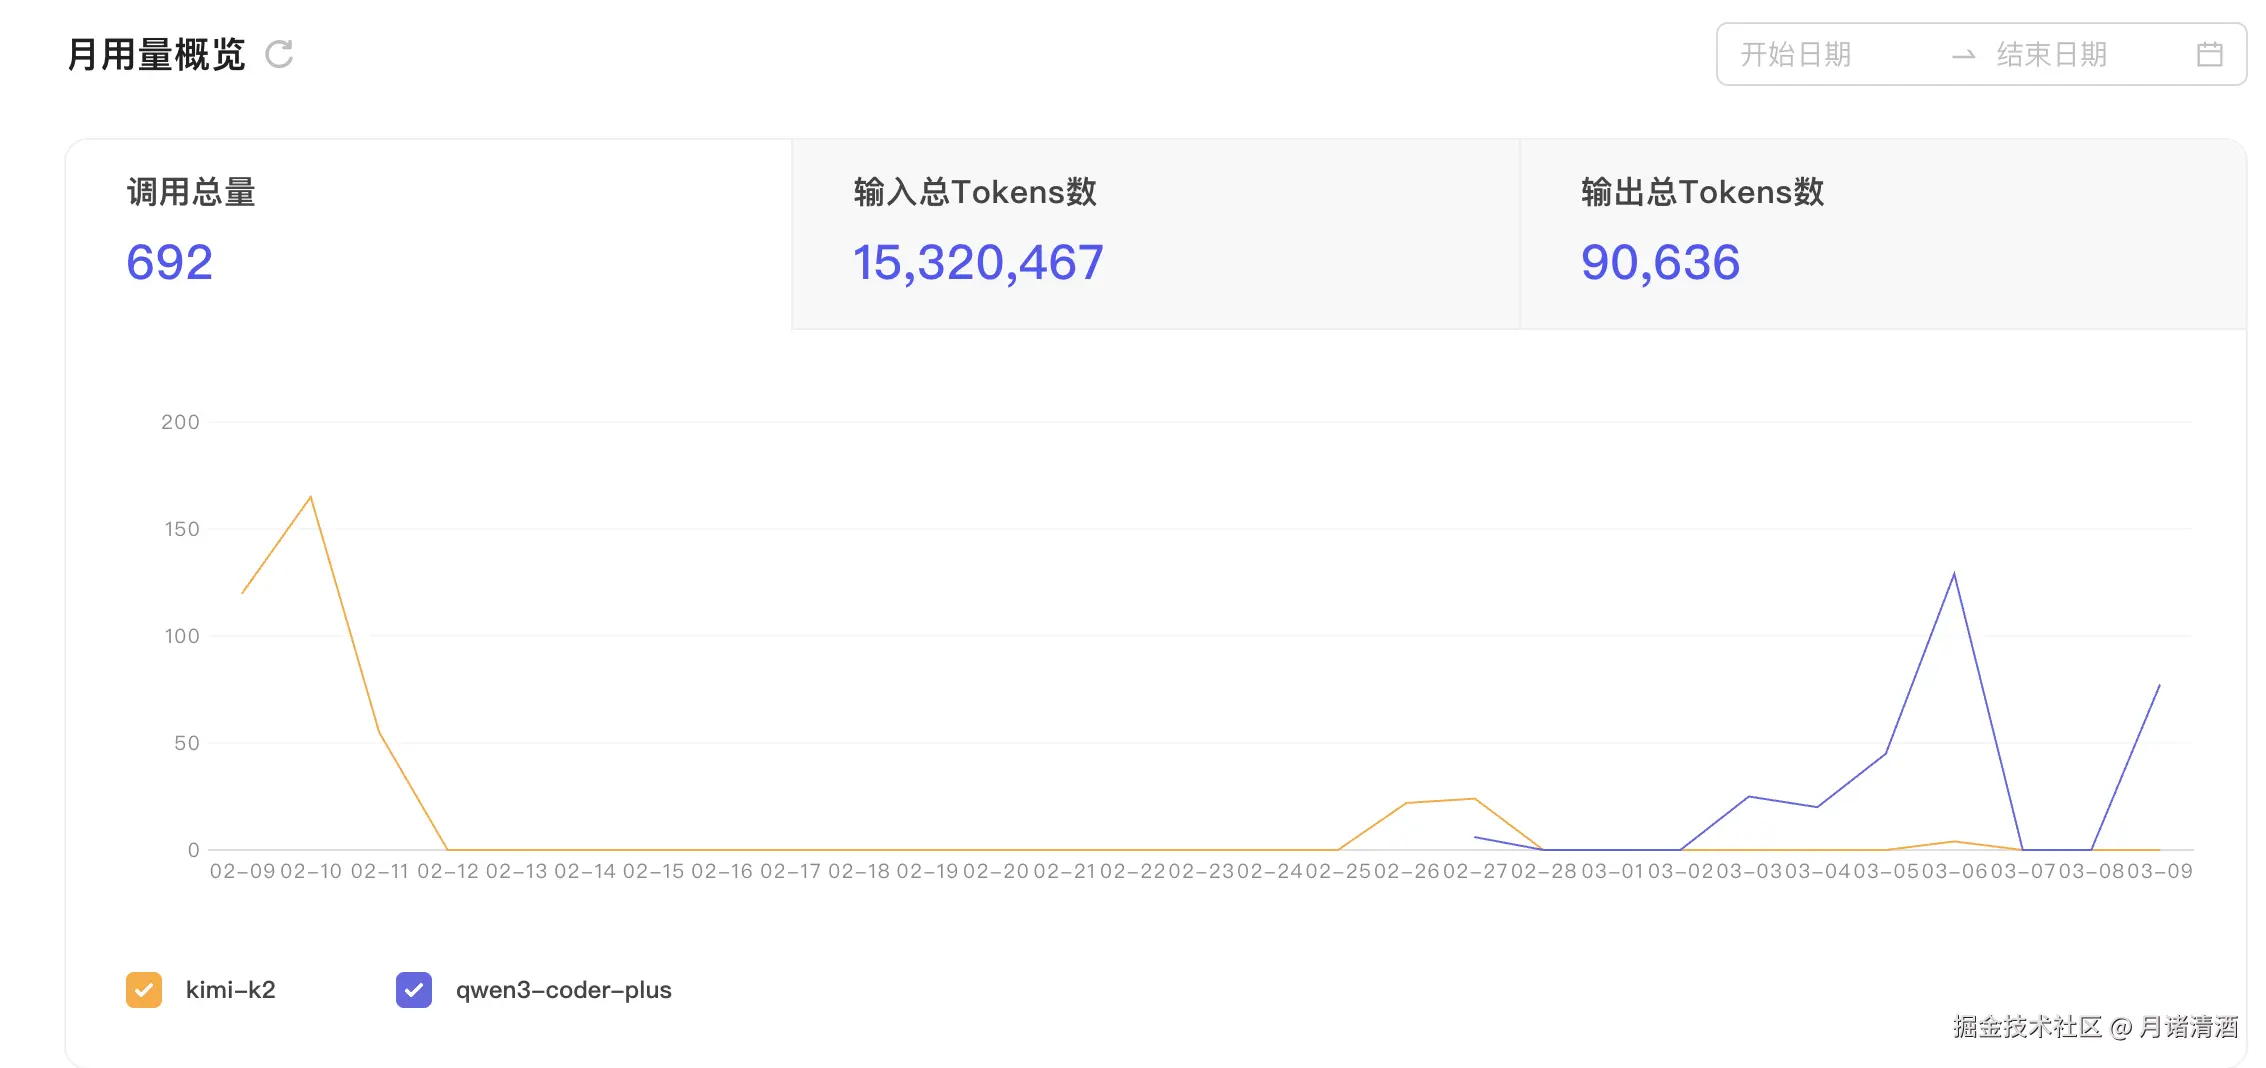
Task: Click the 03-06 peak on purple line
Action: point(1954,574)
